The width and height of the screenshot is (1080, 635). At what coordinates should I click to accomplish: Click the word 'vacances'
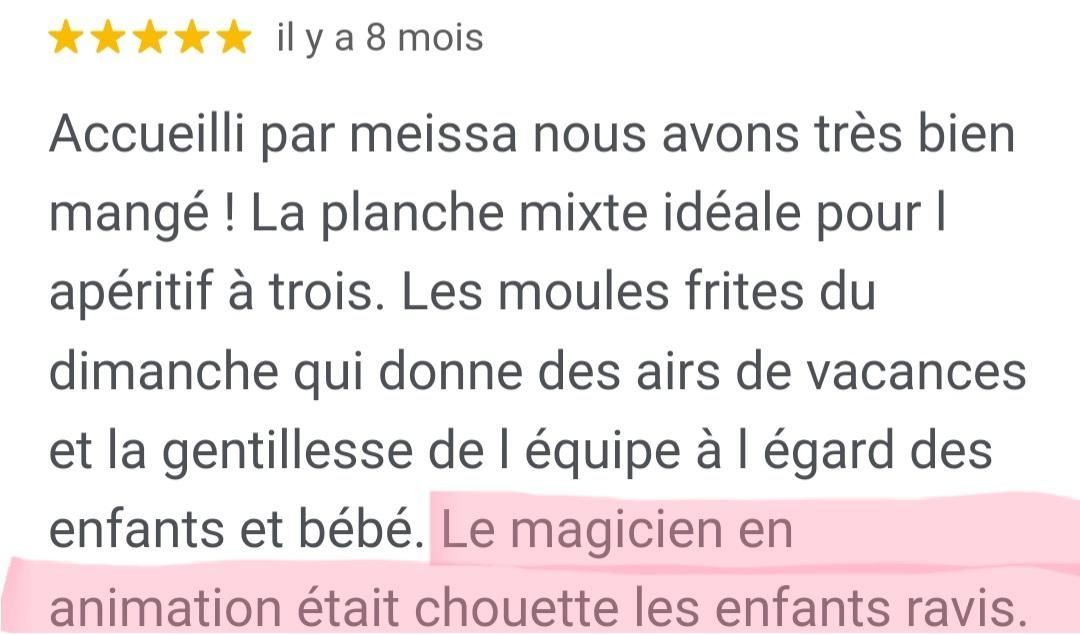pos(916,372)
